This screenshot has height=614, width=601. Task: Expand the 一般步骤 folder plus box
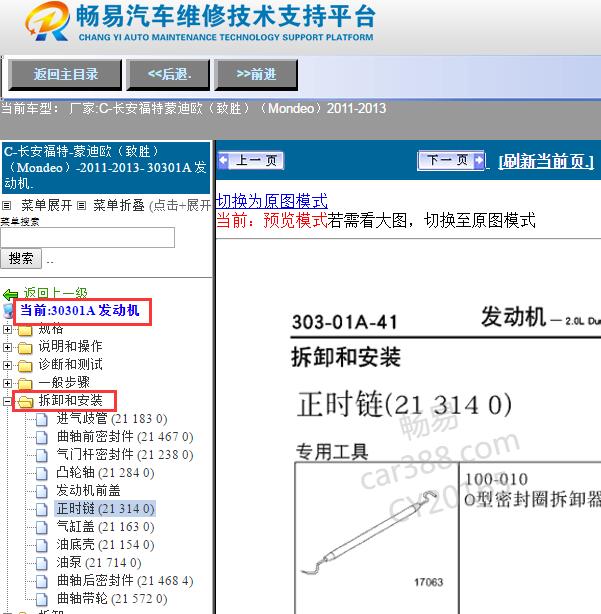[7, 383]
